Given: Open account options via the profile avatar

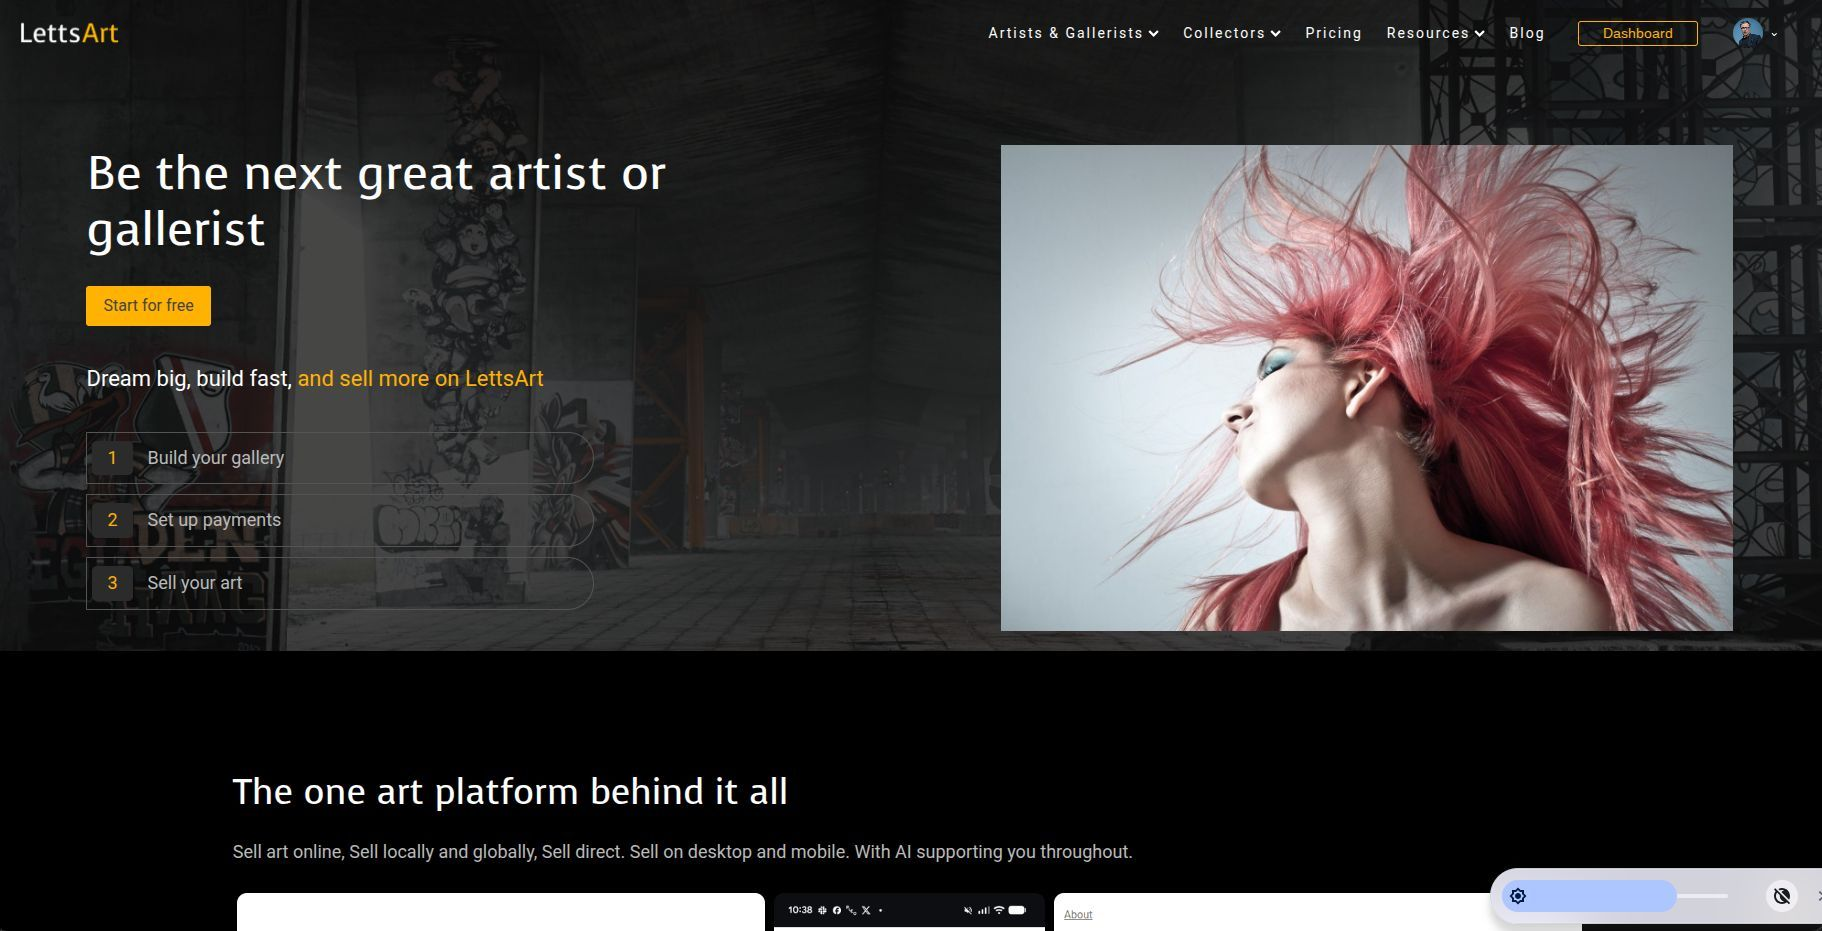Looking at the screenshot, I should (1745, 33).
